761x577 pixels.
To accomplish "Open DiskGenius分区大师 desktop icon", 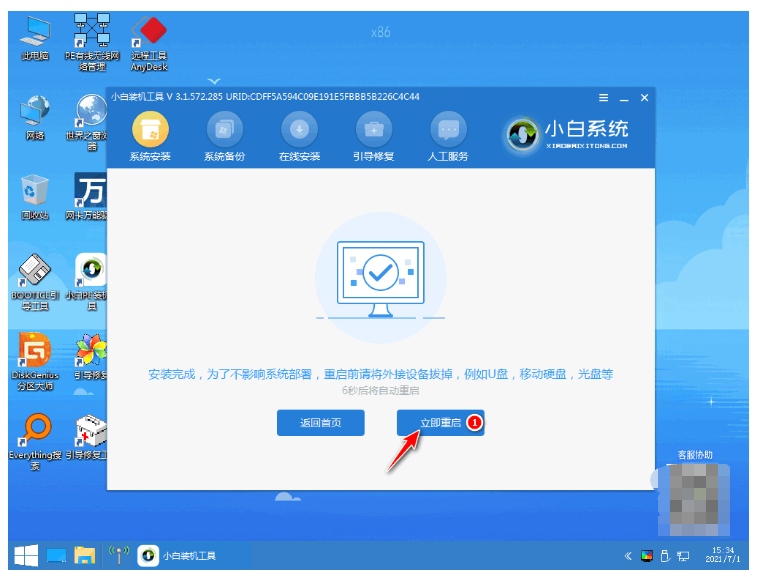I will click(x=35, y=362).
